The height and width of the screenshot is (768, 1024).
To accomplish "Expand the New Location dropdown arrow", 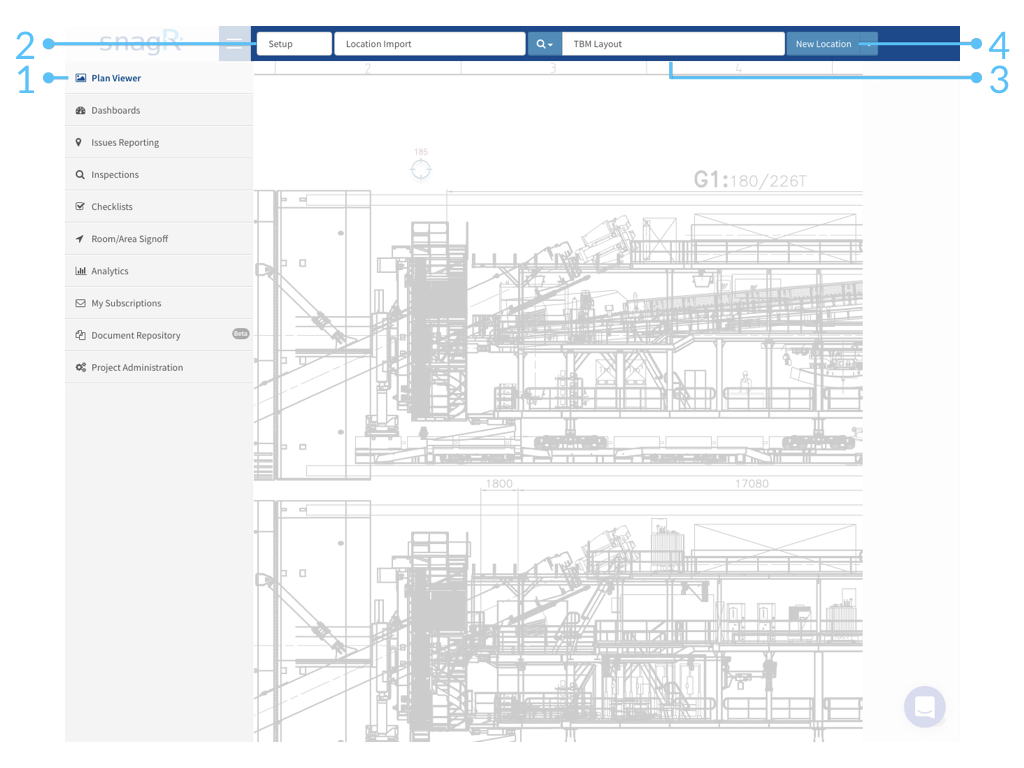I will click(869, 44).
